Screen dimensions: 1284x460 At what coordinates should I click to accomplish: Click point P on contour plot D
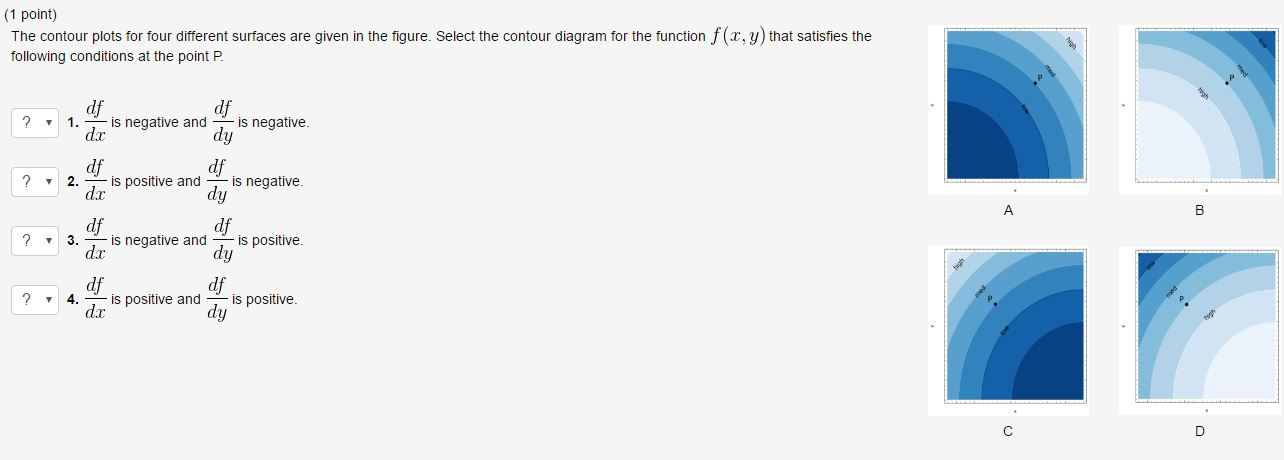tap(1186, 304)
